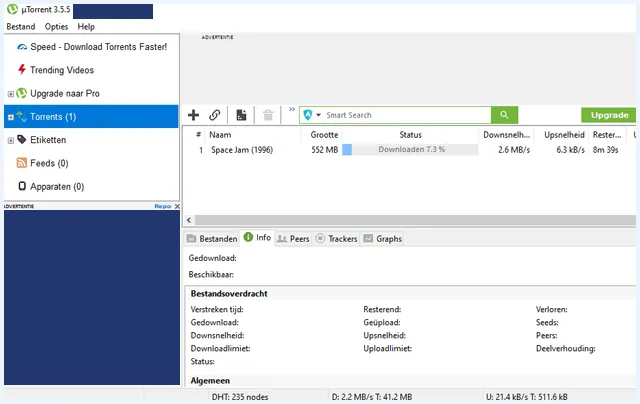This screenshot has width=640, height=404.
Task: Select Feeds (0) in sidebar
Action: (x=49, y=163)
